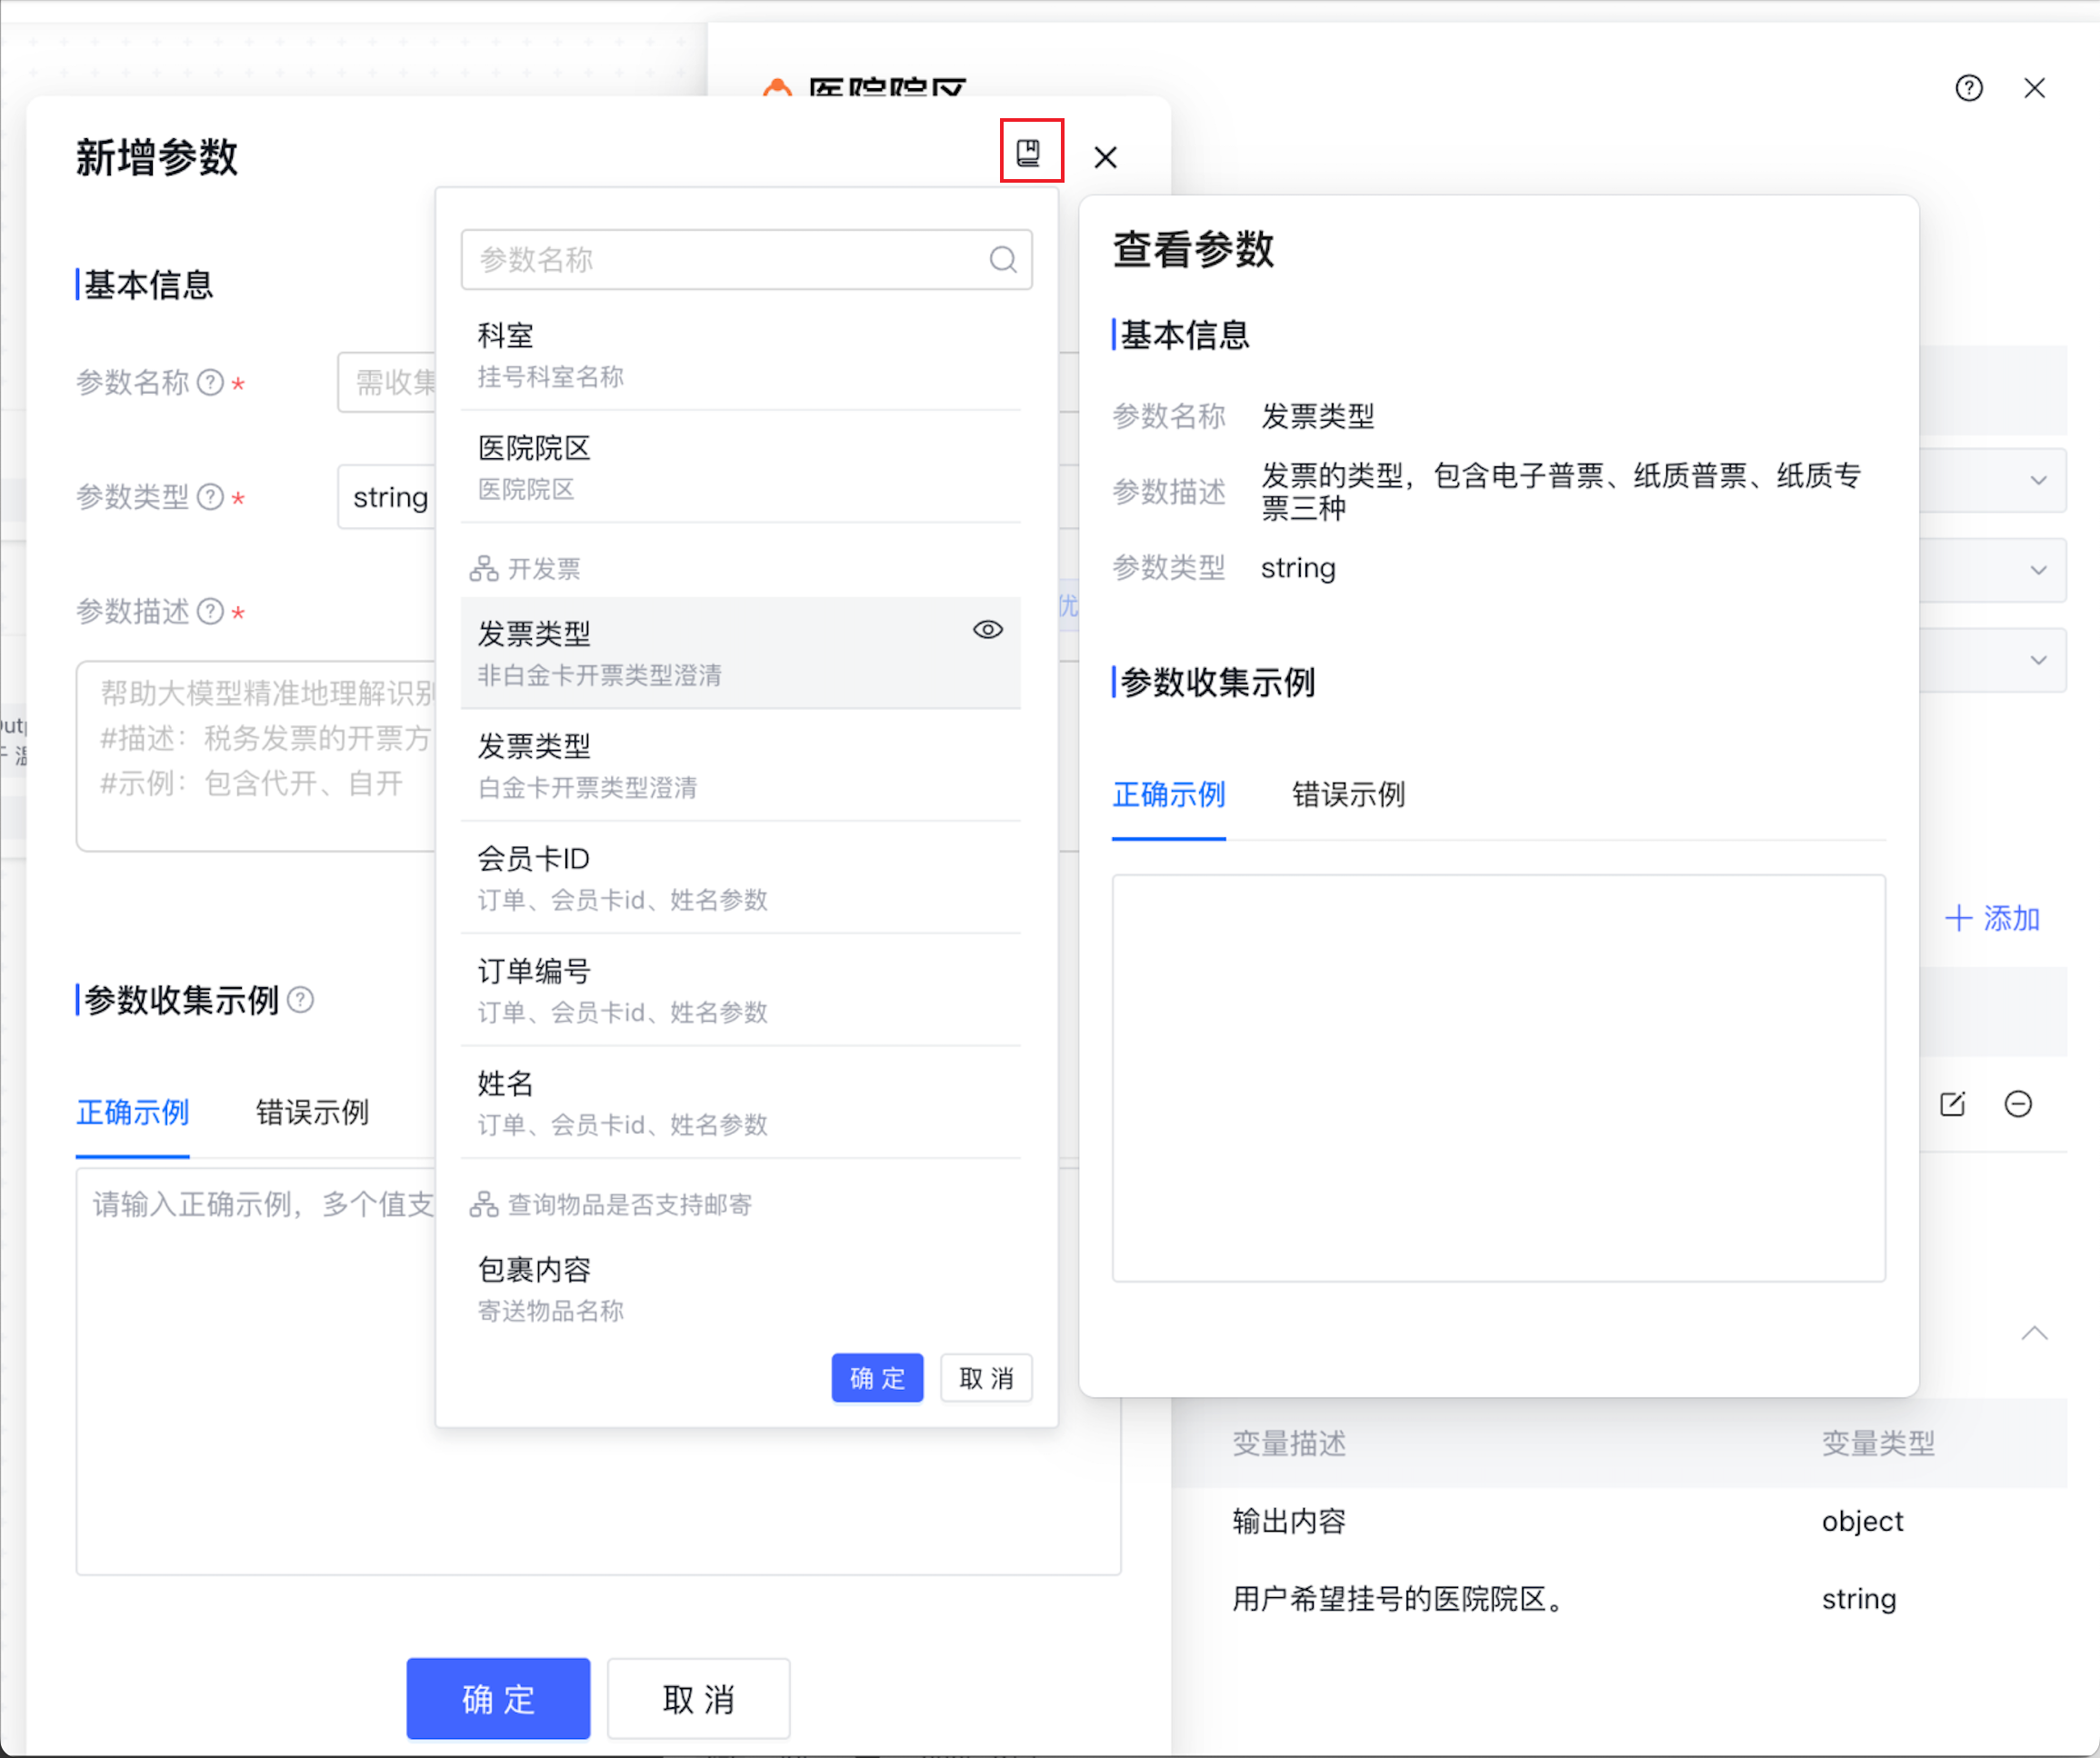Click help icon next to 参数描述 label
The image size is (2100, 1758).
pyautogui.click(x=210, y=611)
